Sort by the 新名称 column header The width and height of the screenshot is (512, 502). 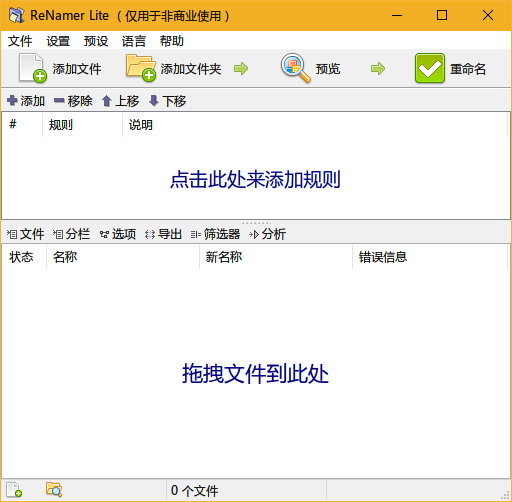coord(276,257)
